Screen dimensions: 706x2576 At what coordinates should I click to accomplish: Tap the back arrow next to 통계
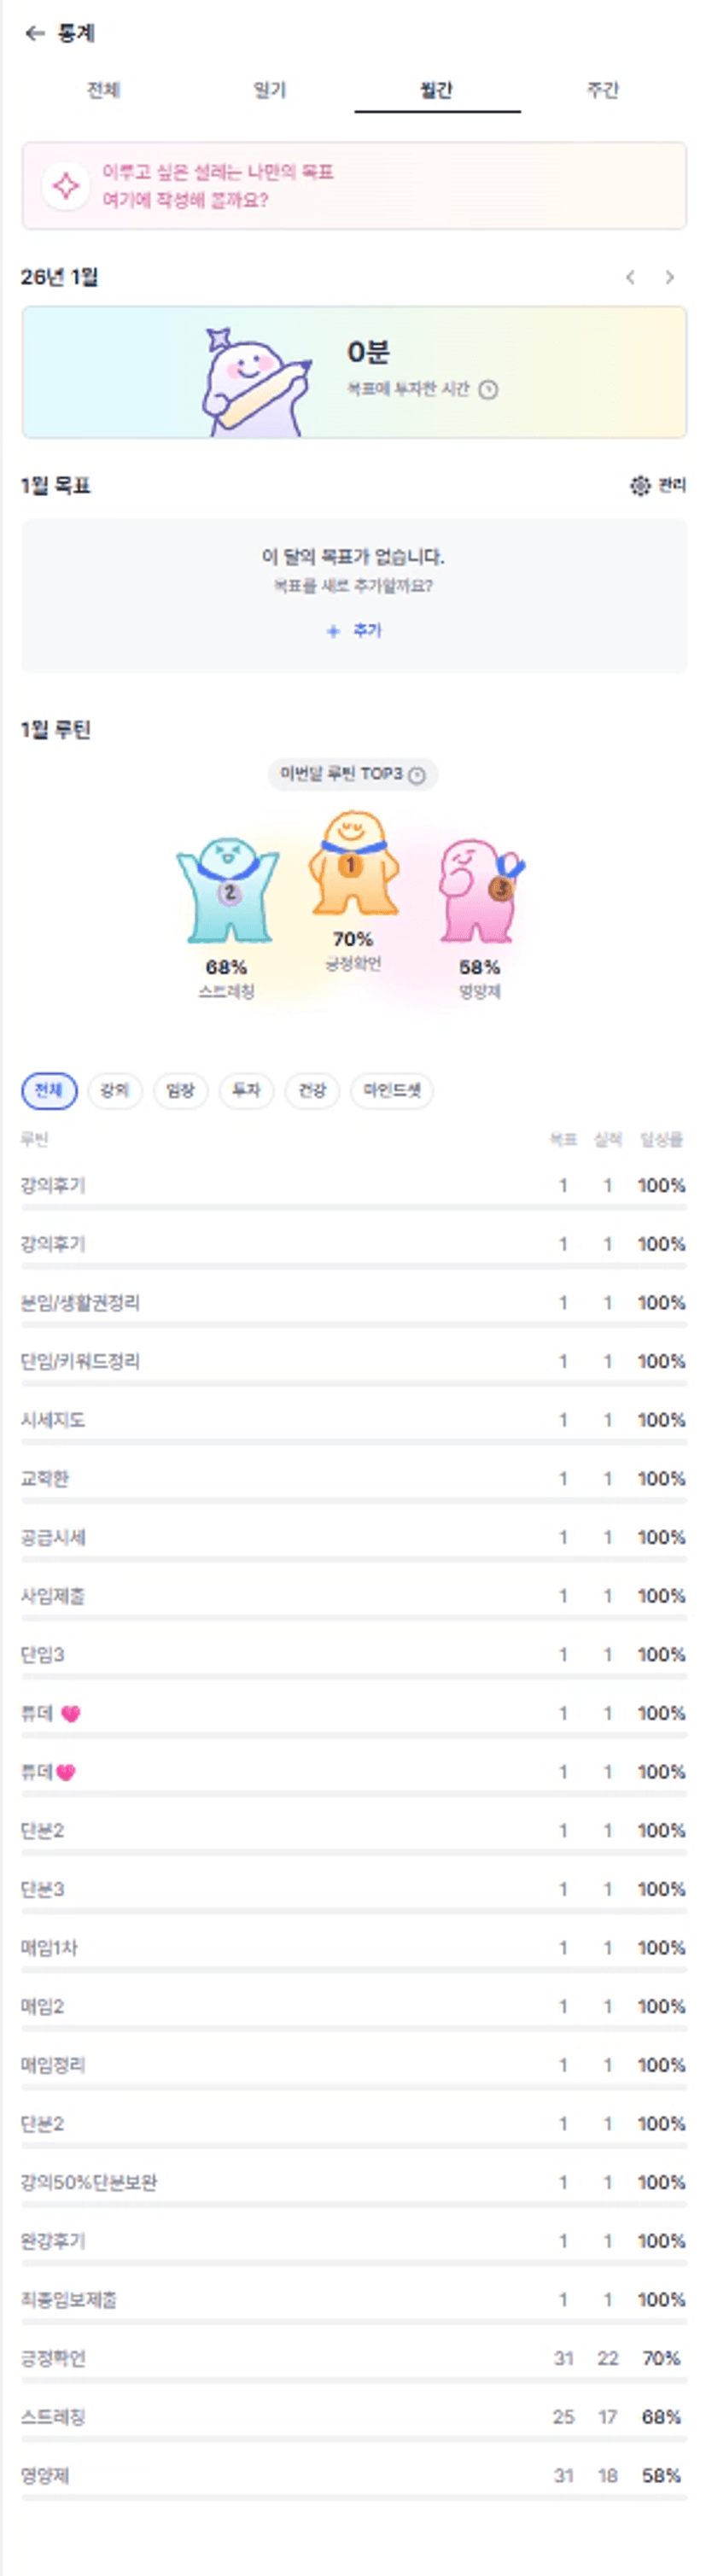point(35,33)
